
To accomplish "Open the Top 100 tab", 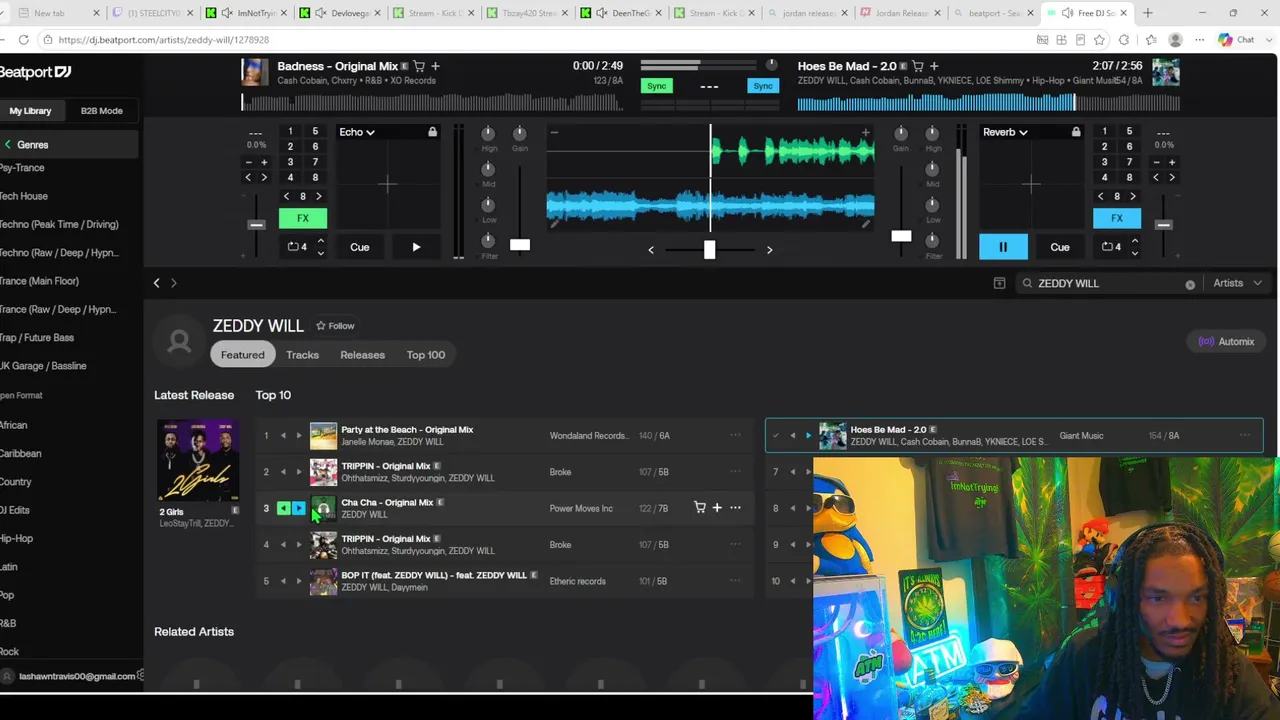I will tap(426, 355).
